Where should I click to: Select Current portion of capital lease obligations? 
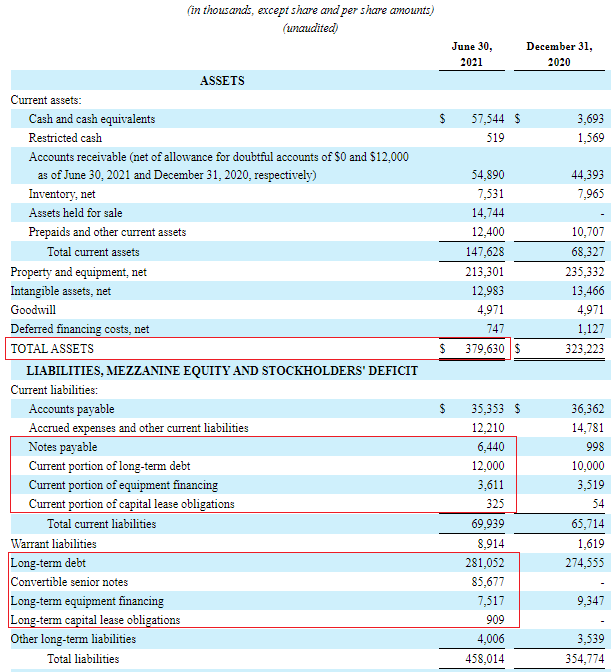pos(132,504)
